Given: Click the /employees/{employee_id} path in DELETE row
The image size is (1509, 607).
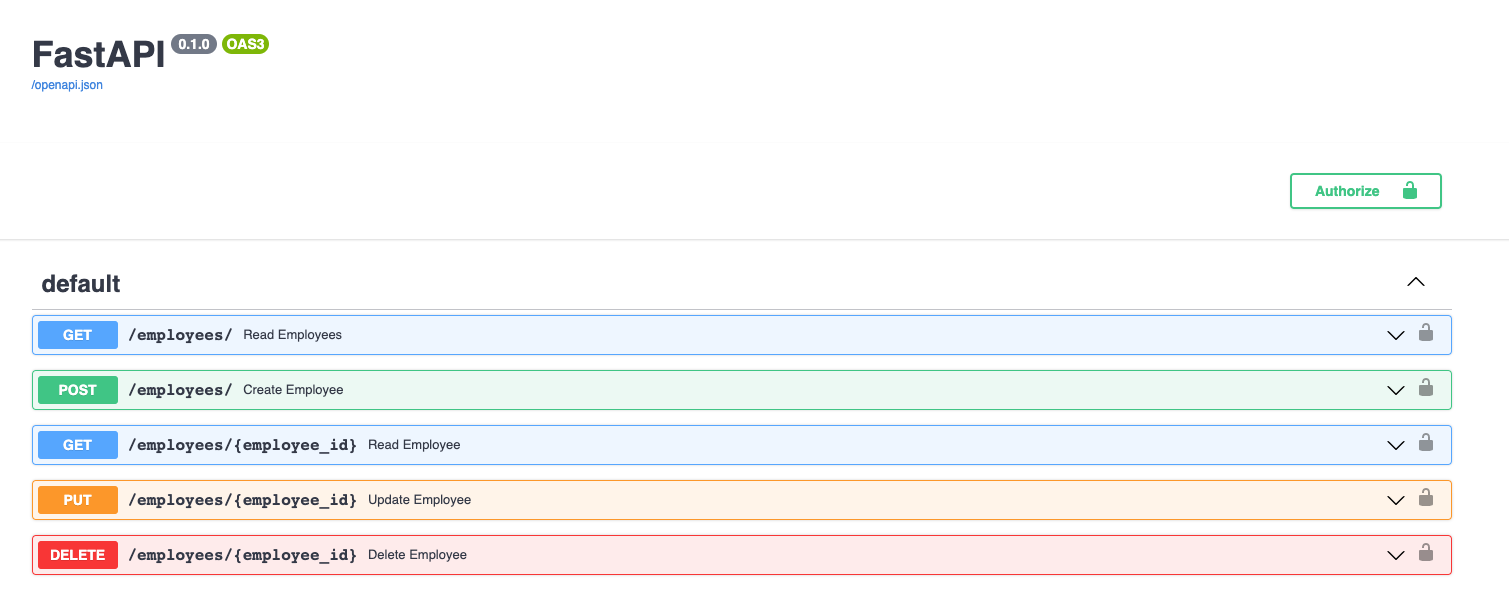Looking at the screenshot, I should (242, 555).
